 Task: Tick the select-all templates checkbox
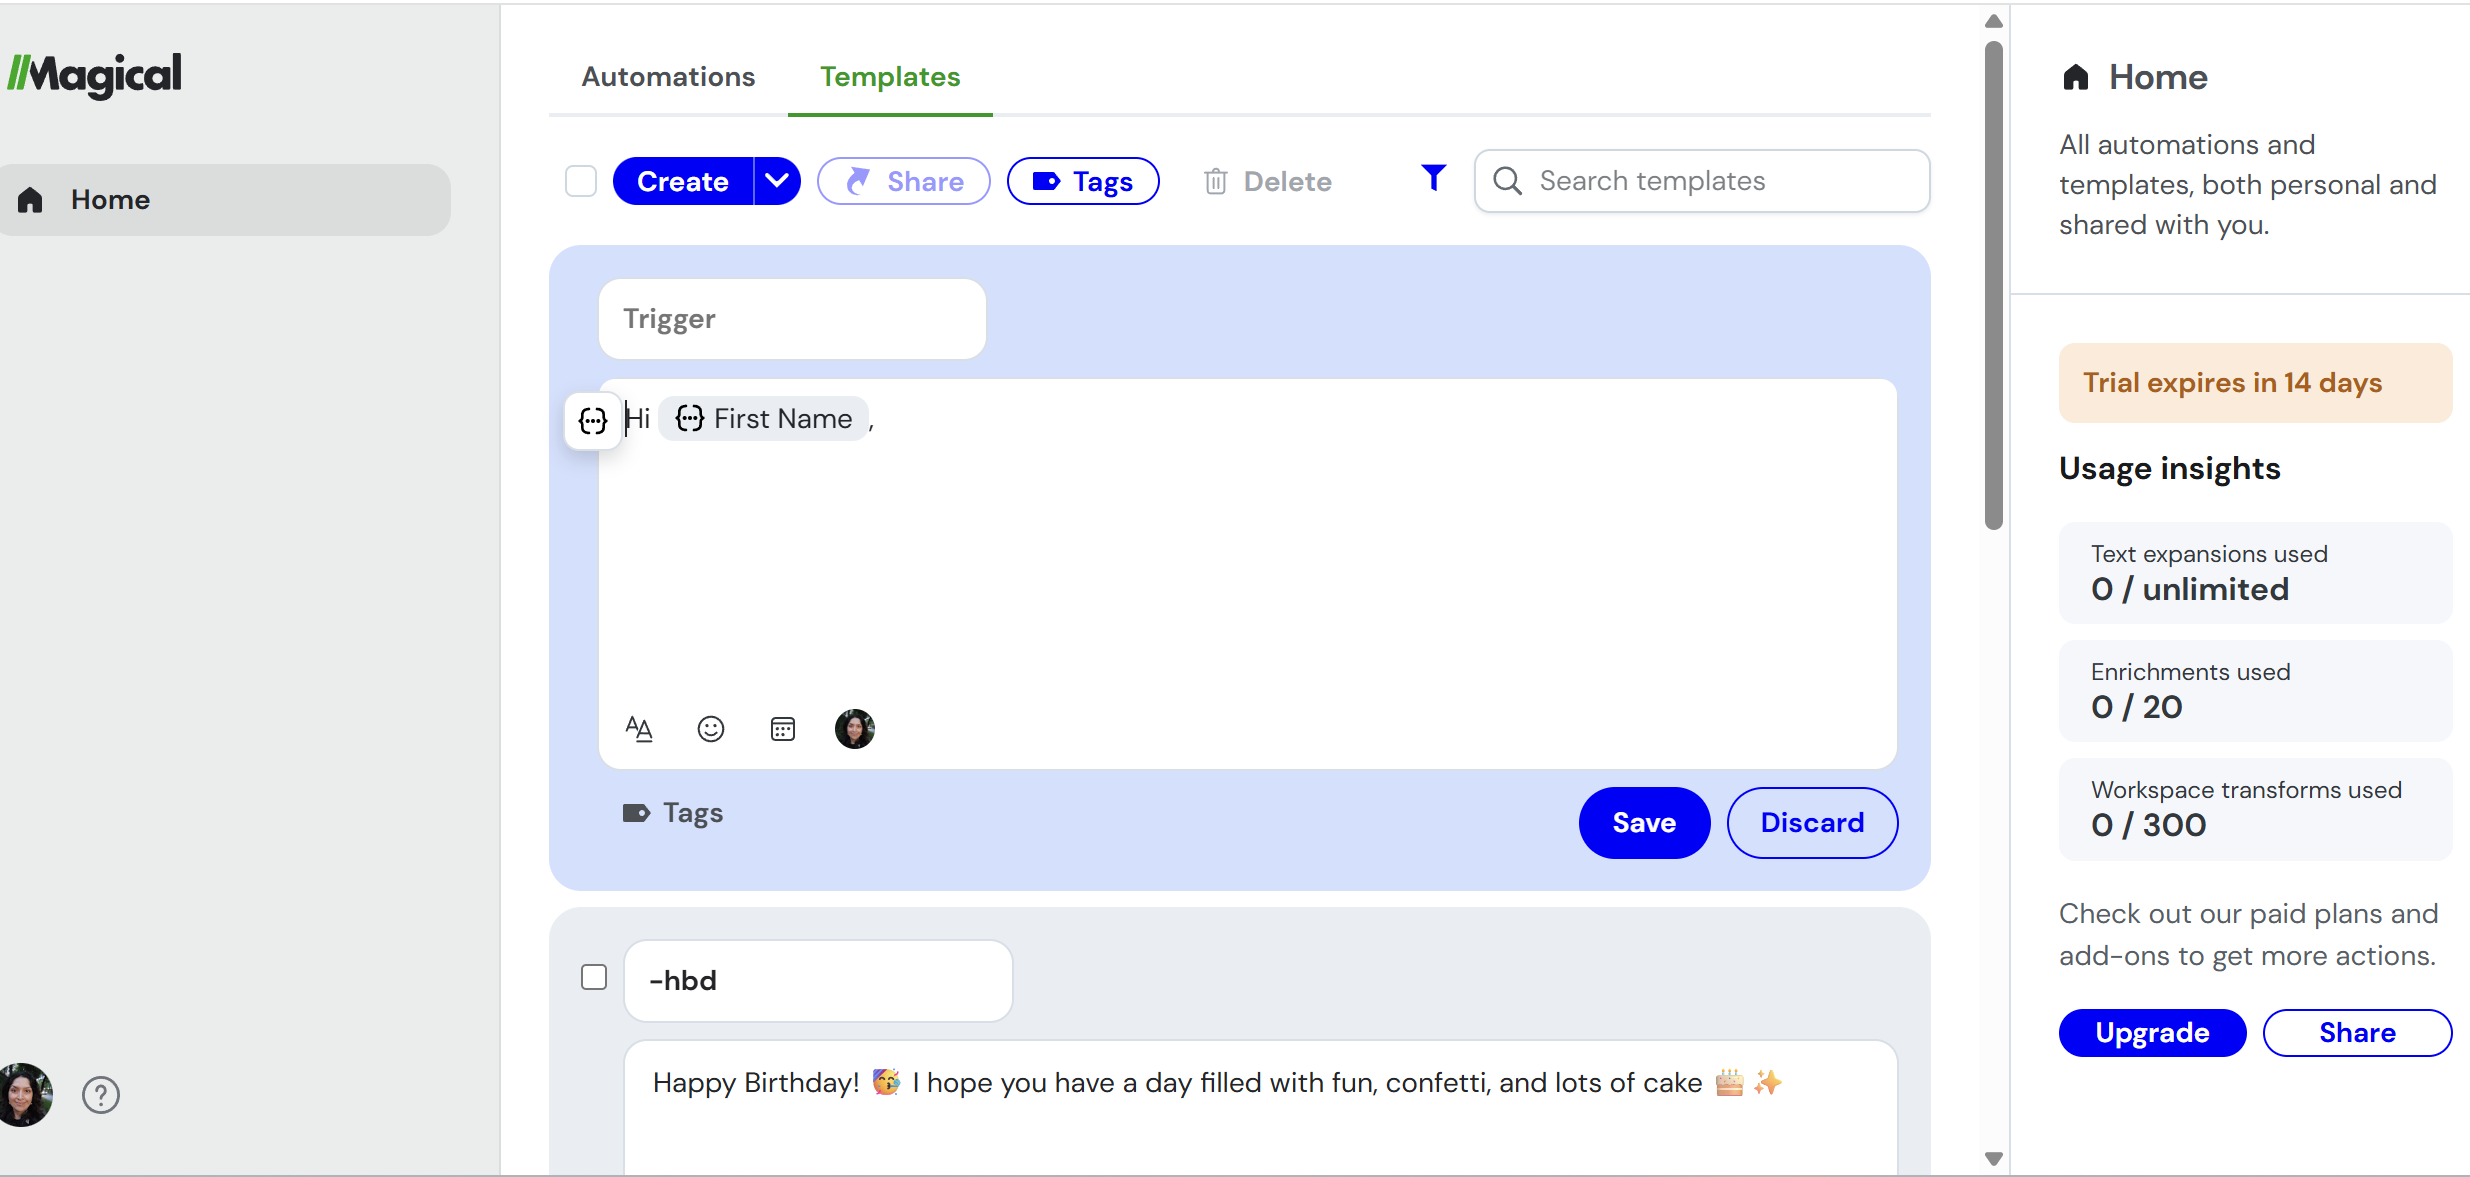(581, 181)
